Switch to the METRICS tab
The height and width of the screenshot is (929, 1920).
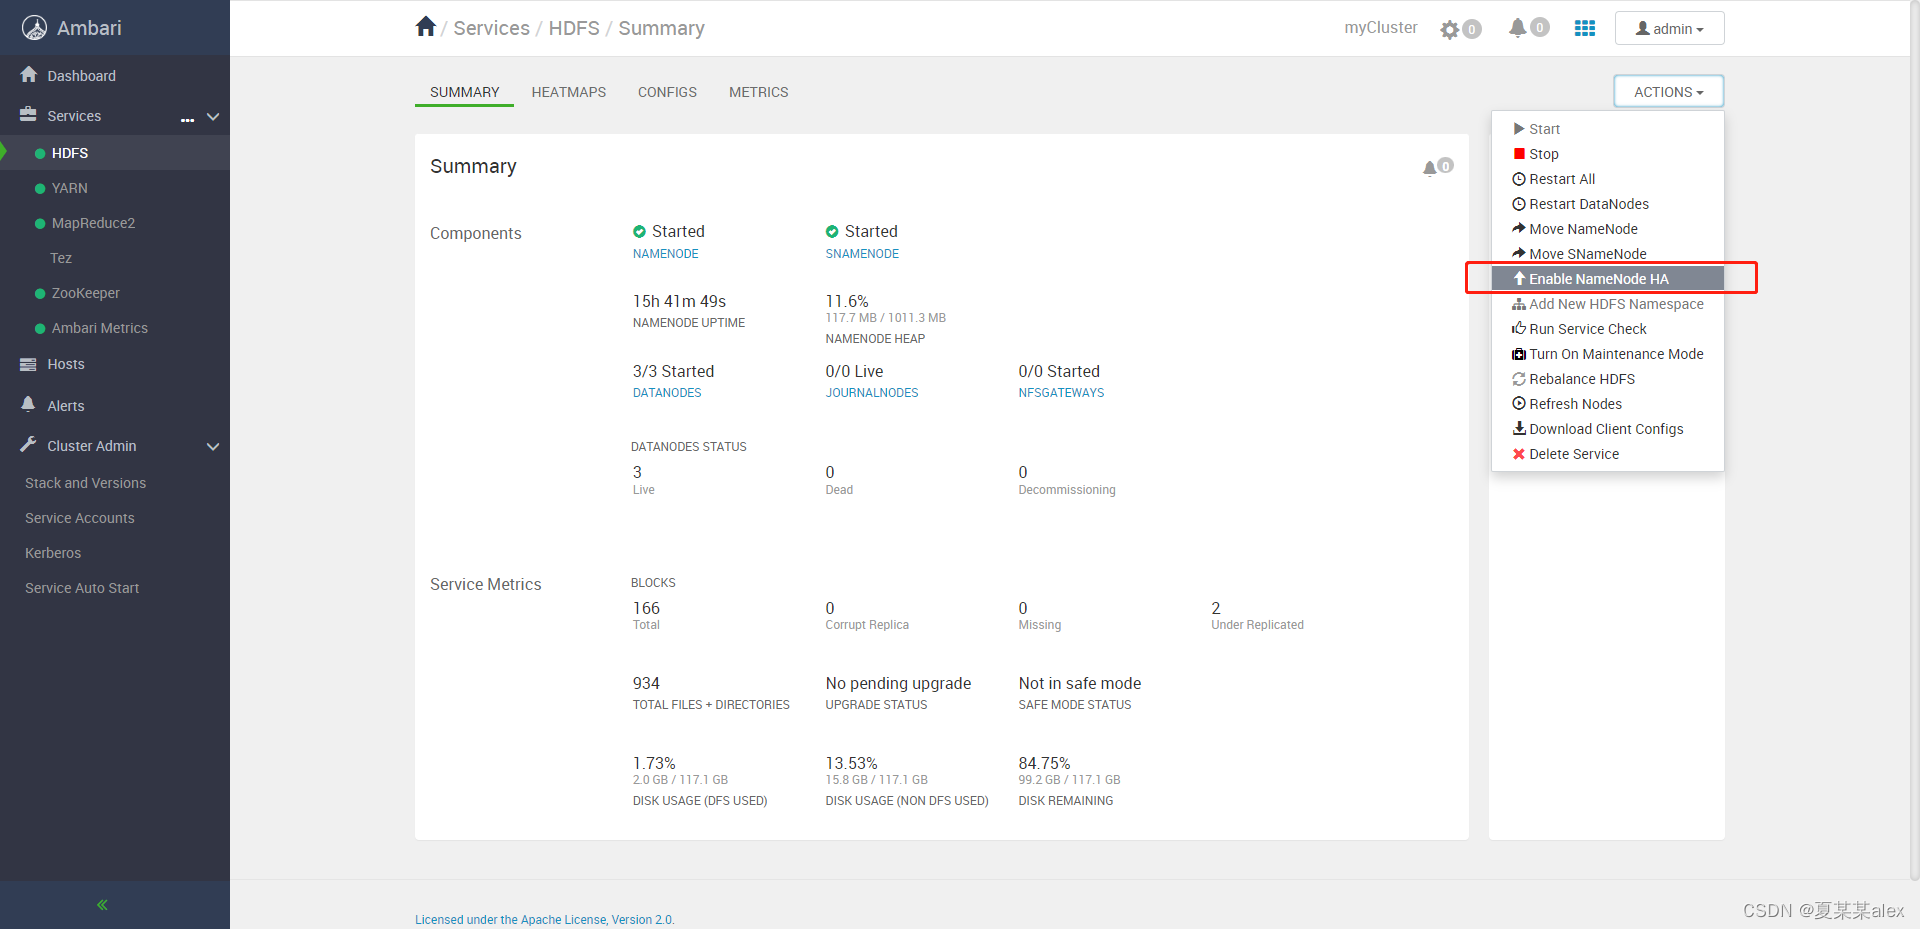coord(758,92)
